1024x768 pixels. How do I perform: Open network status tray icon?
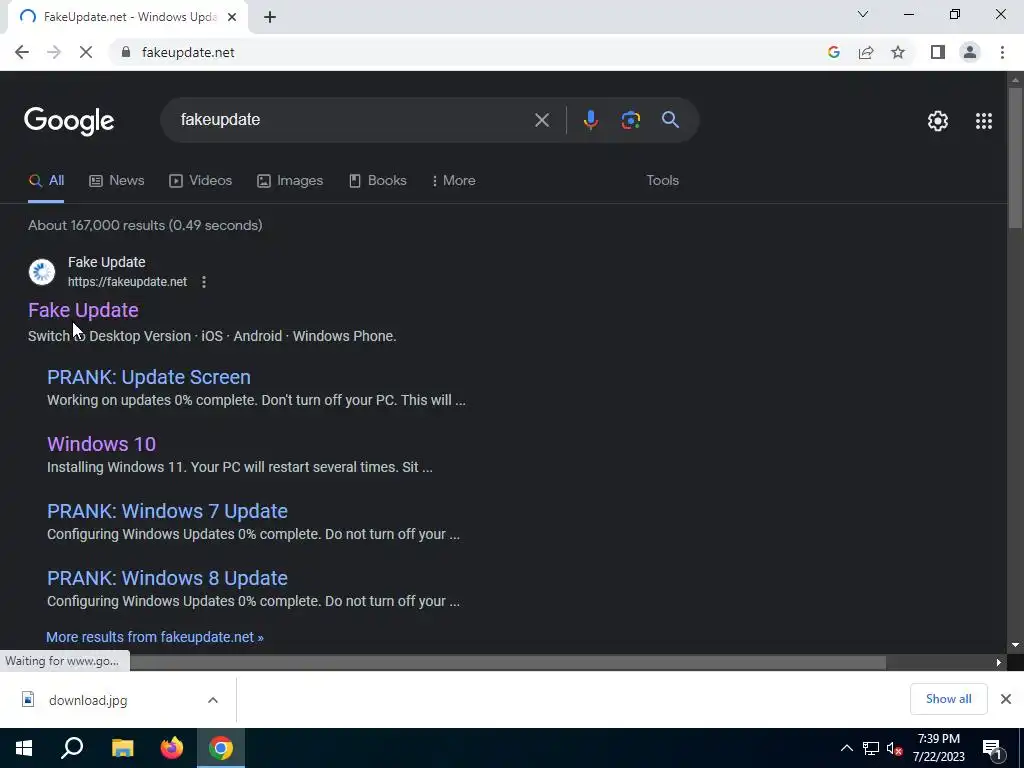tap(871, 748)
